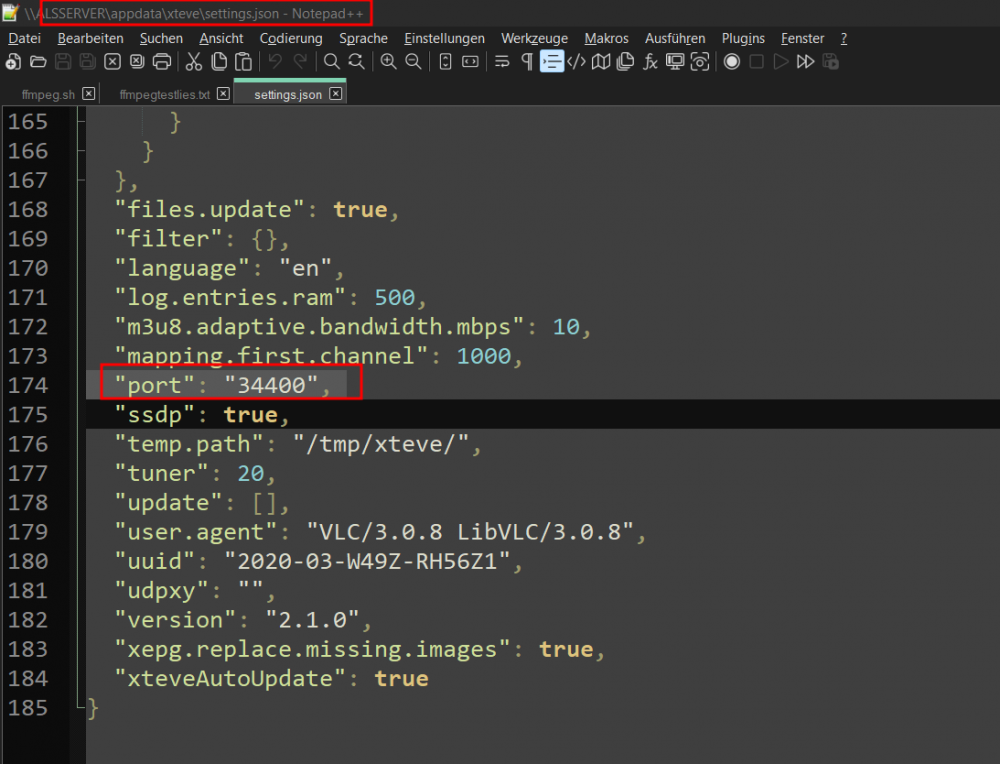Open the Sprache menu

(x=364, y=38)
